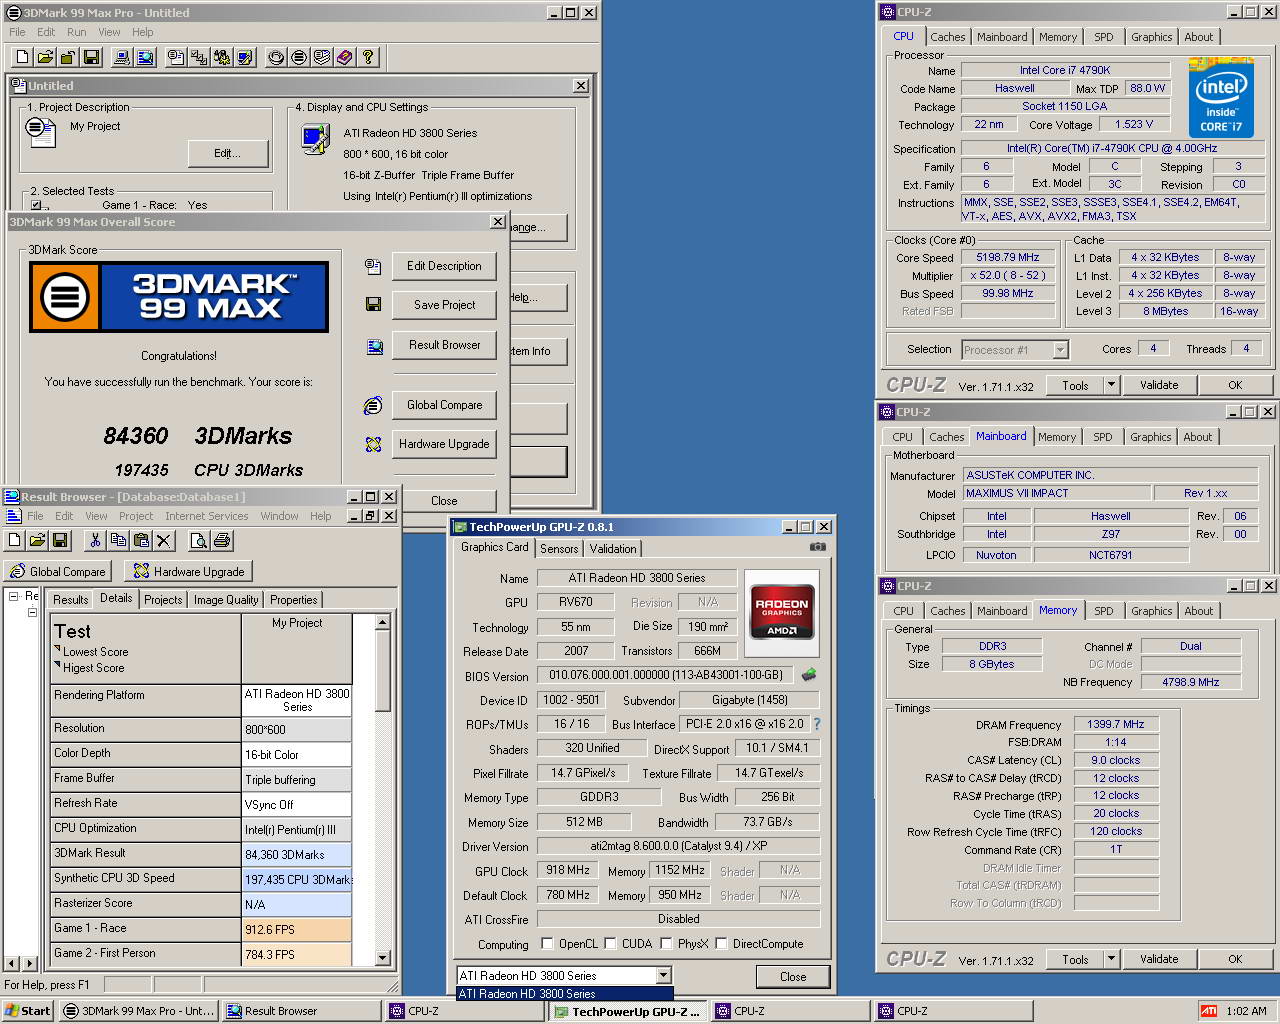Click Edit... button under Project Description
Image resolution: width=1280 pixels, height=1024 pixels.
tap(227, 153)
